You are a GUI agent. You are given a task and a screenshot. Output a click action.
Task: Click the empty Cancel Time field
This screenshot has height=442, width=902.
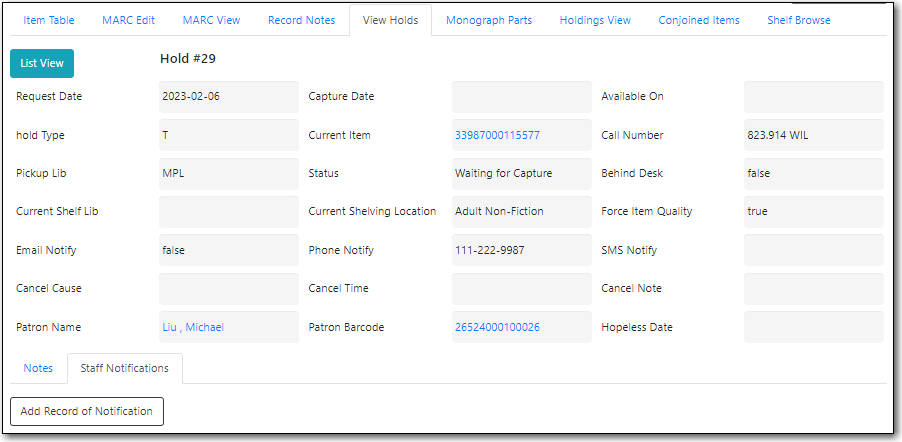click(x=522, y=289)
